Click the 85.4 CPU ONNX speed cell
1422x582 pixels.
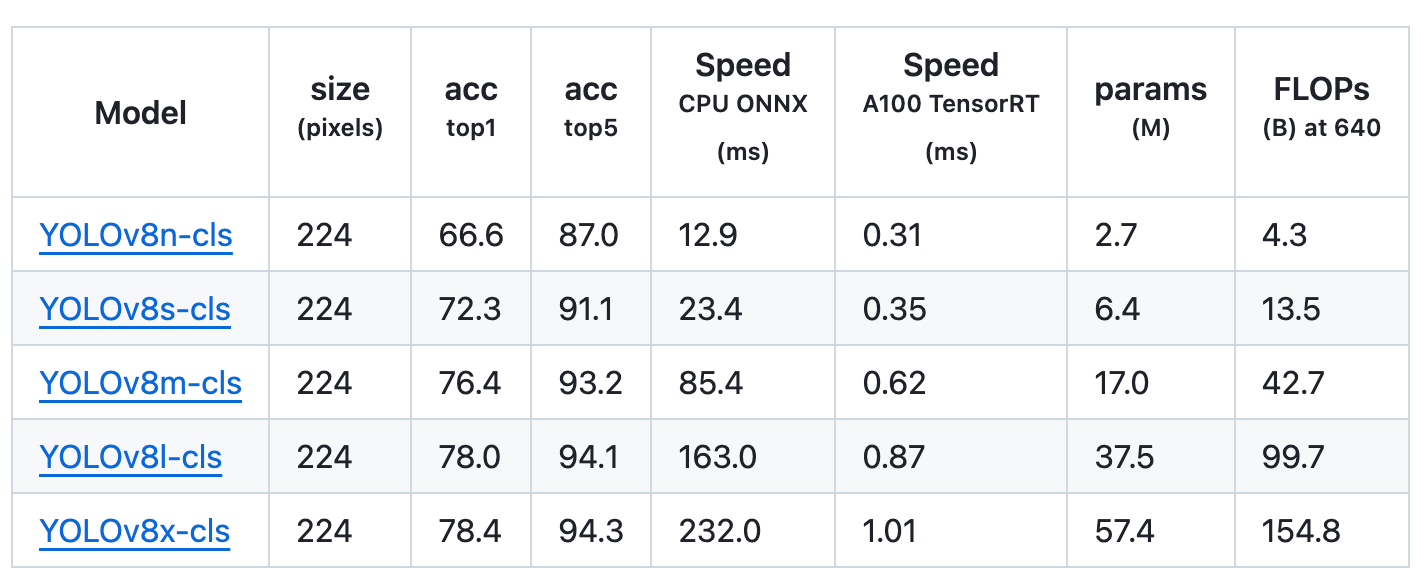(711, 384)
